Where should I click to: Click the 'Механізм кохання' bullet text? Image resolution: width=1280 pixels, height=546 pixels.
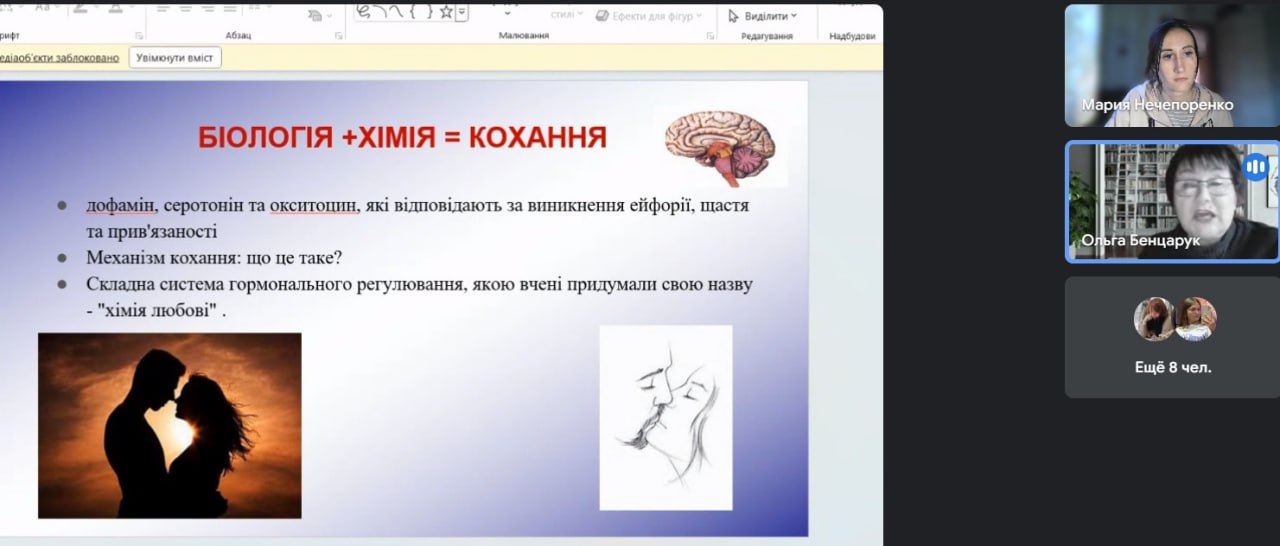point(214,257)
